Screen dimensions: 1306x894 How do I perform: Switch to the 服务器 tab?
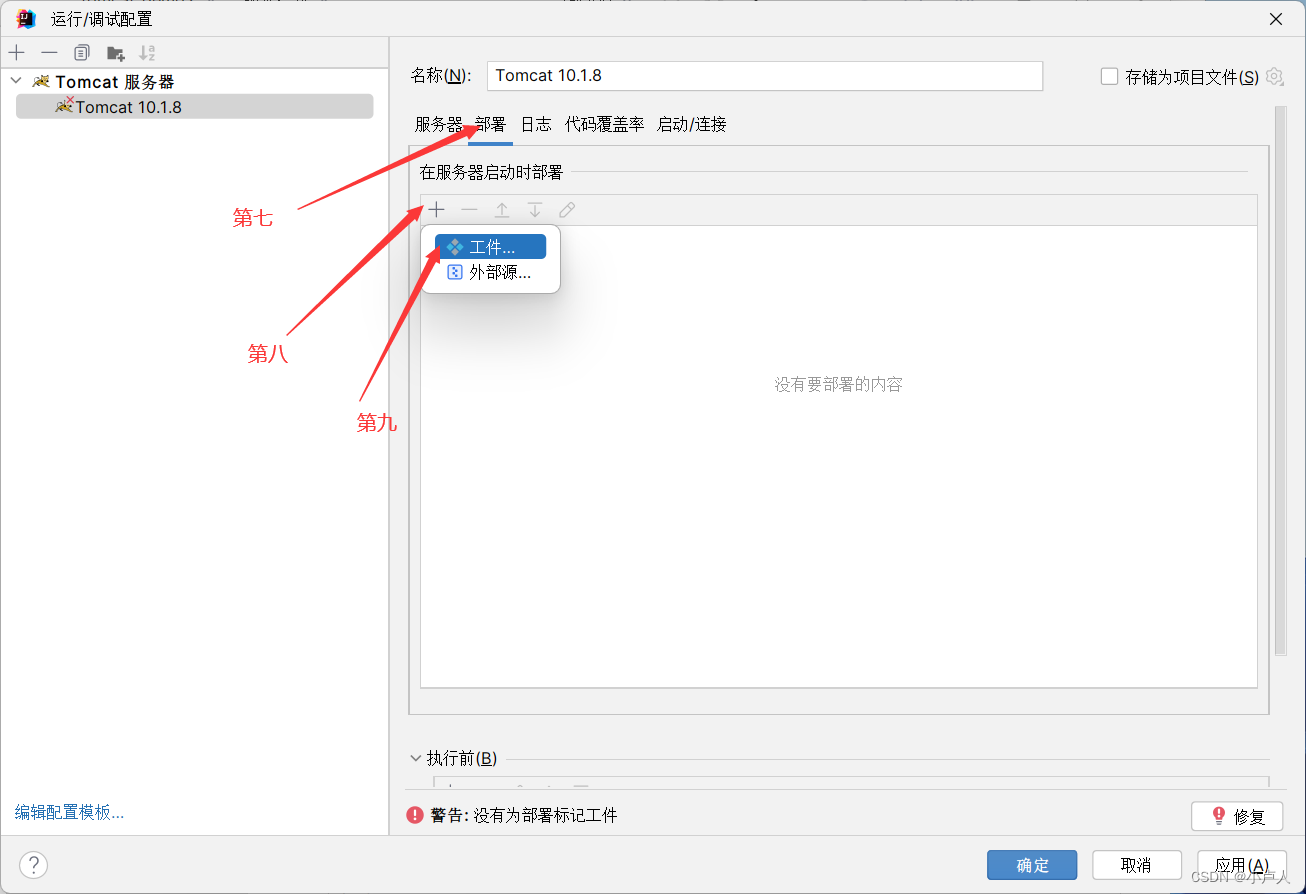point(439,124)
